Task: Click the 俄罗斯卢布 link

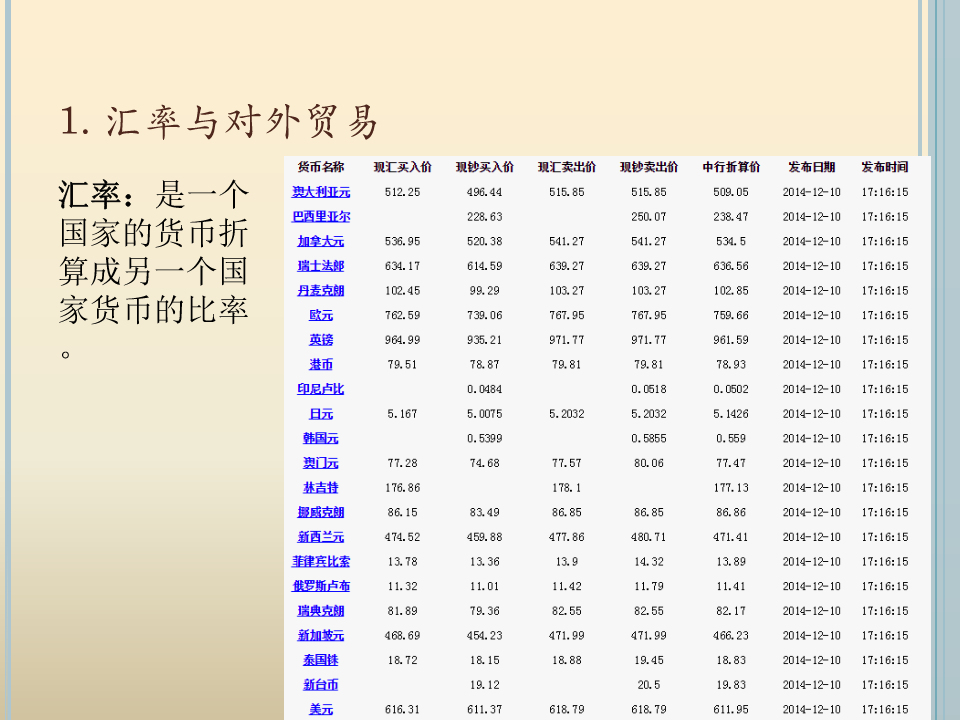Action: click(321, 586)
